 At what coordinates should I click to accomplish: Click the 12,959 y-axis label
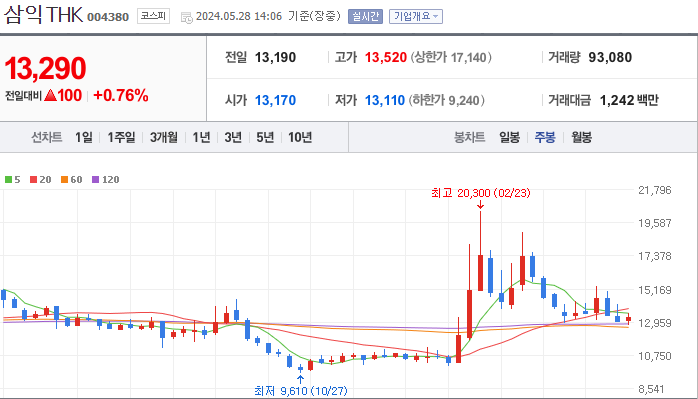(655, 323)
